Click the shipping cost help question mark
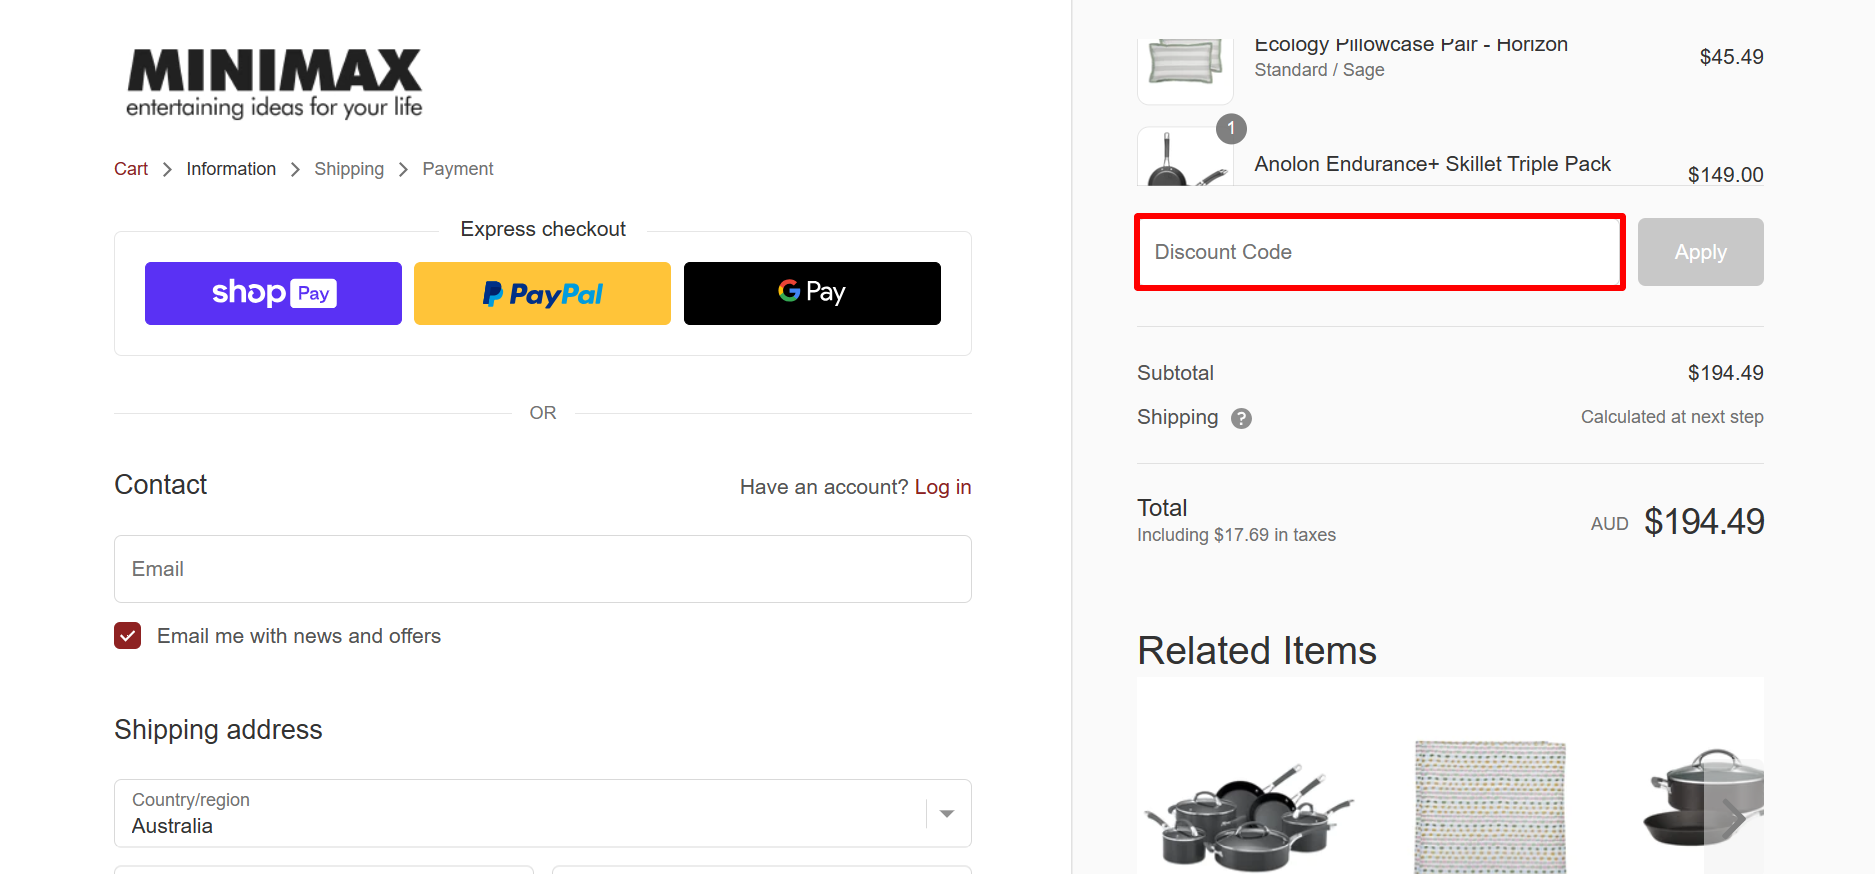The width and height of the screenshot is (1875, 874). point(1240,418)
